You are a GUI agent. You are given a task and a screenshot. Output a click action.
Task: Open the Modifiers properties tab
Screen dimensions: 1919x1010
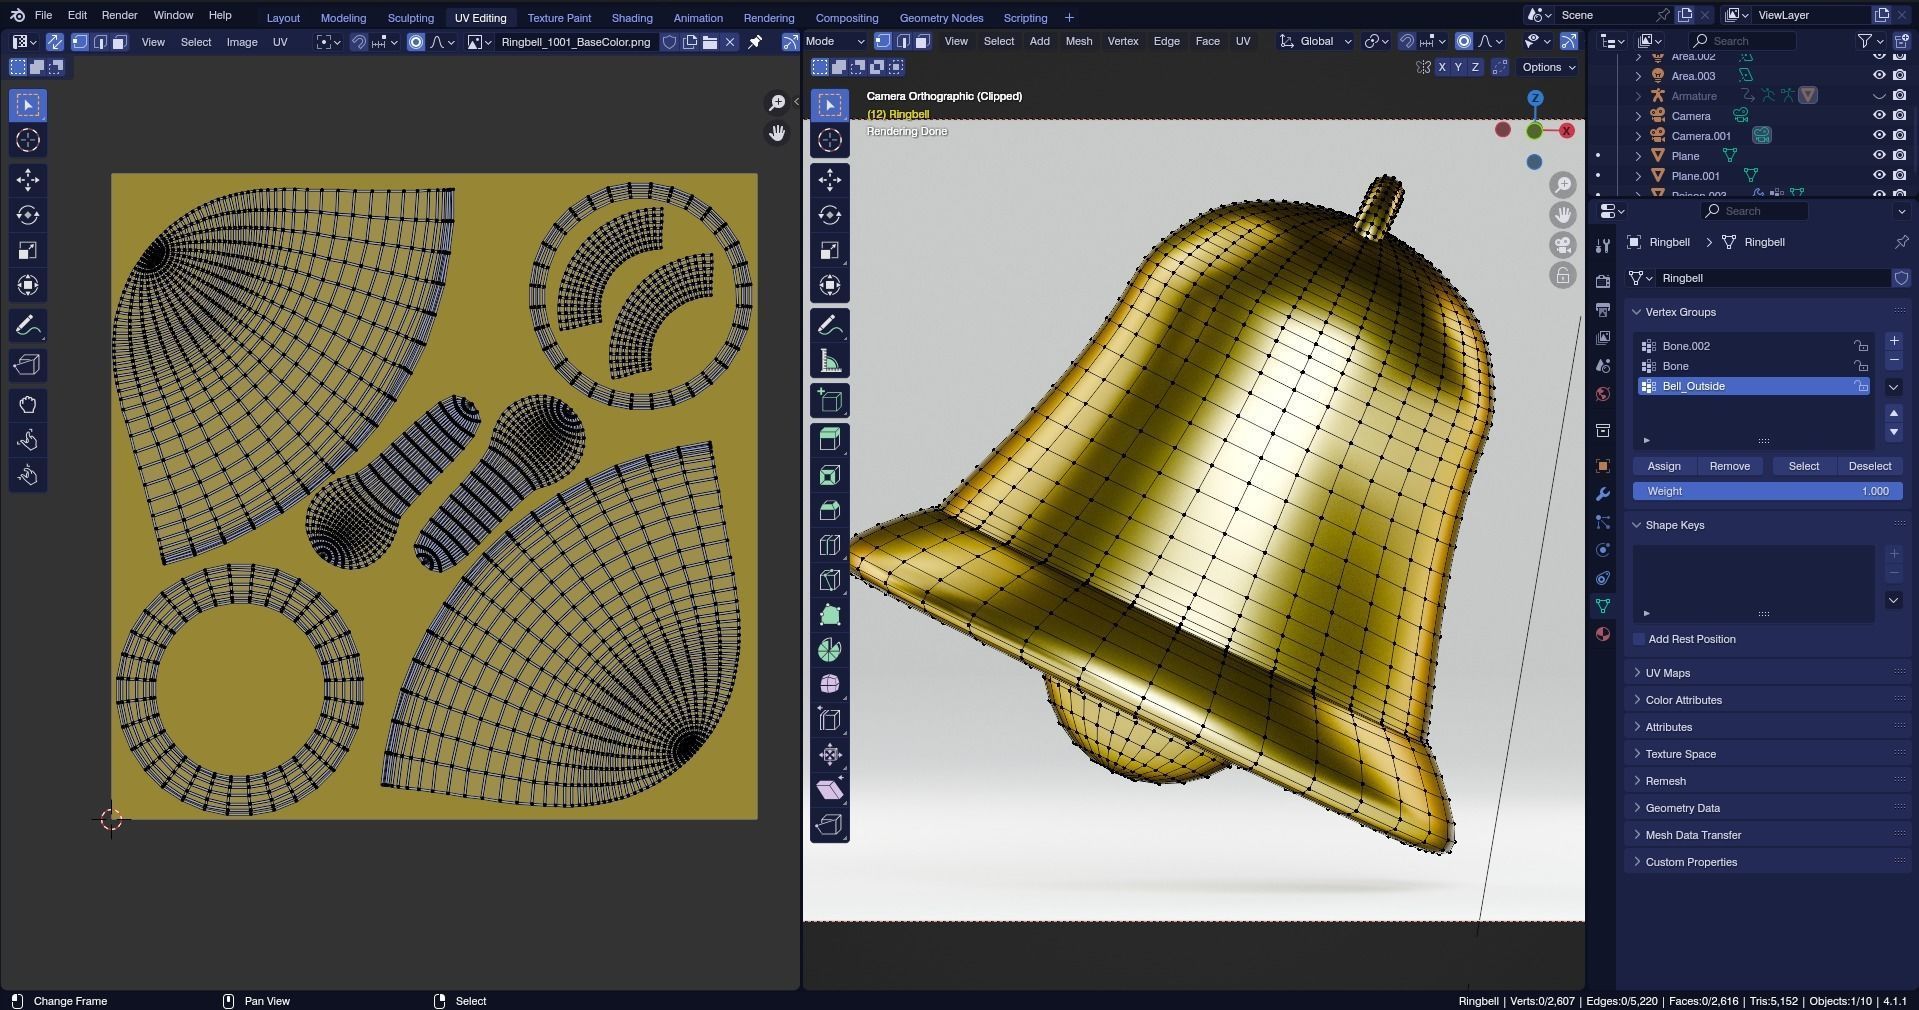coord(1603,494)
